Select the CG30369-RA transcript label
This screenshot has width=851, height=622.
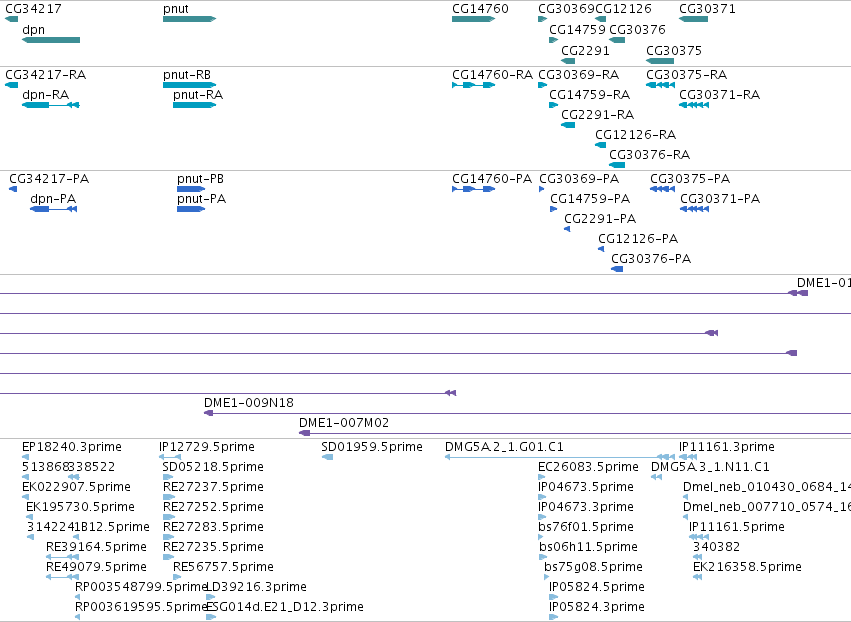[579, 74]
